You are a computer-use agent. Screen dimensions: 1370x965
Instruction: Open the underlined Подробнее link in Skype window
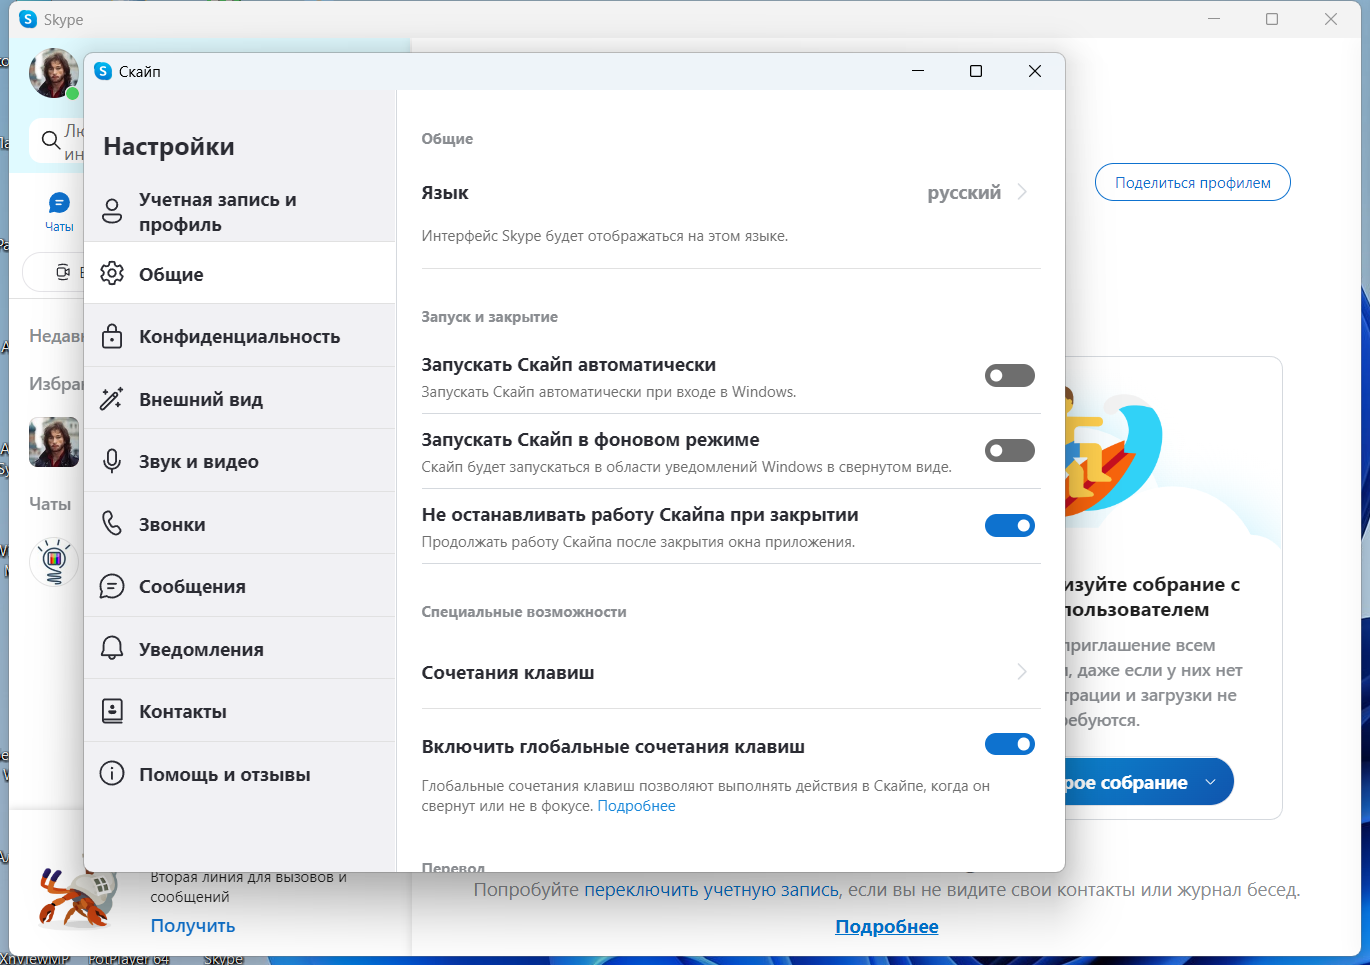pos(887,927)
